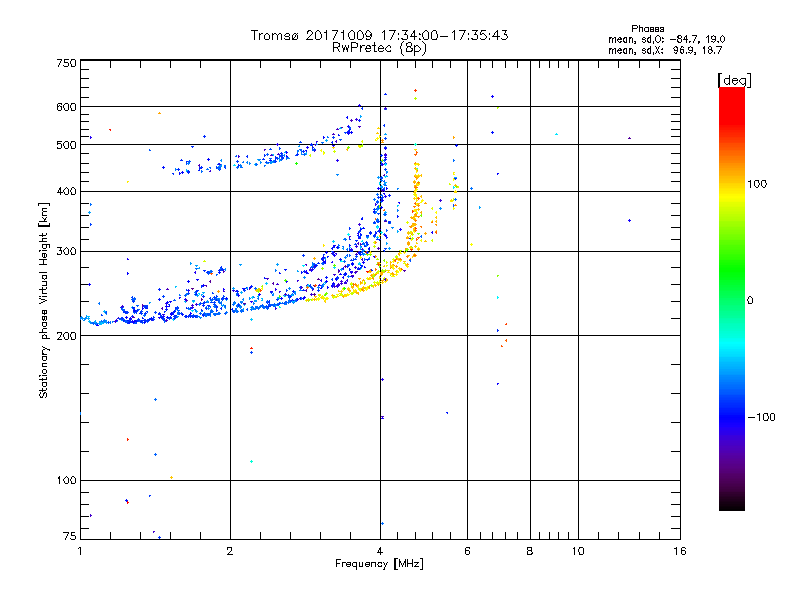Click the colorbar label '0'
This screenshot has height=600, width=800.
pos(750,301)
